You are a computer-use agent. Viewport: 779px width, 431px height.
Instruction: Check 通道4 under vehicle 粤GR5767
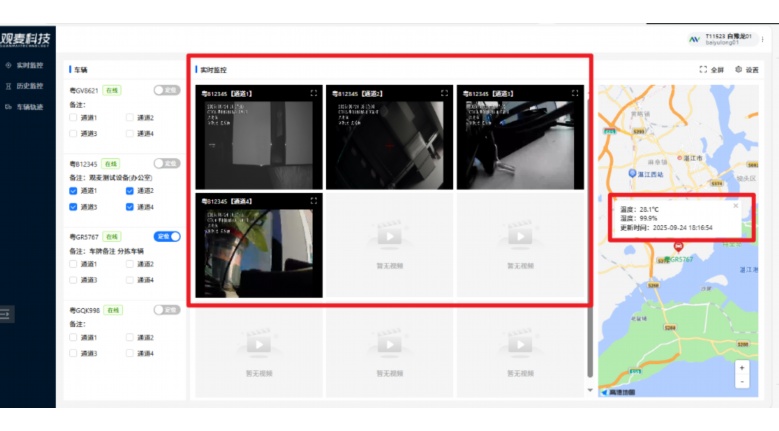130,280
